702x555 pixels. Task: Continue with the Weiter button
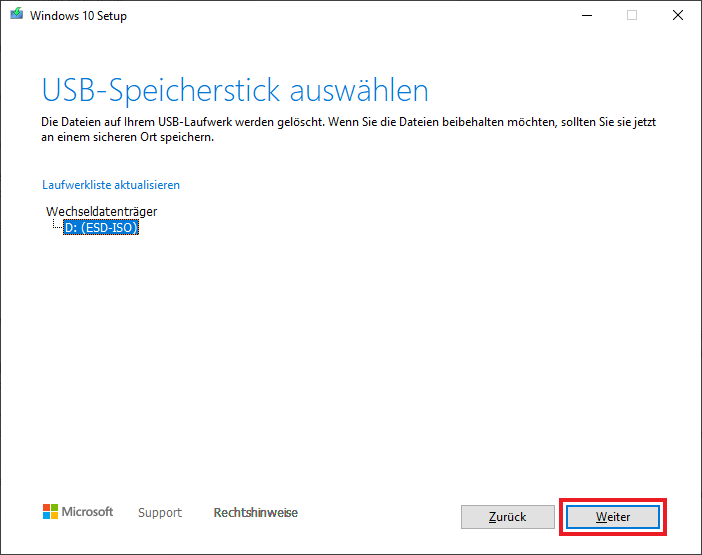(x=613, y=517)
